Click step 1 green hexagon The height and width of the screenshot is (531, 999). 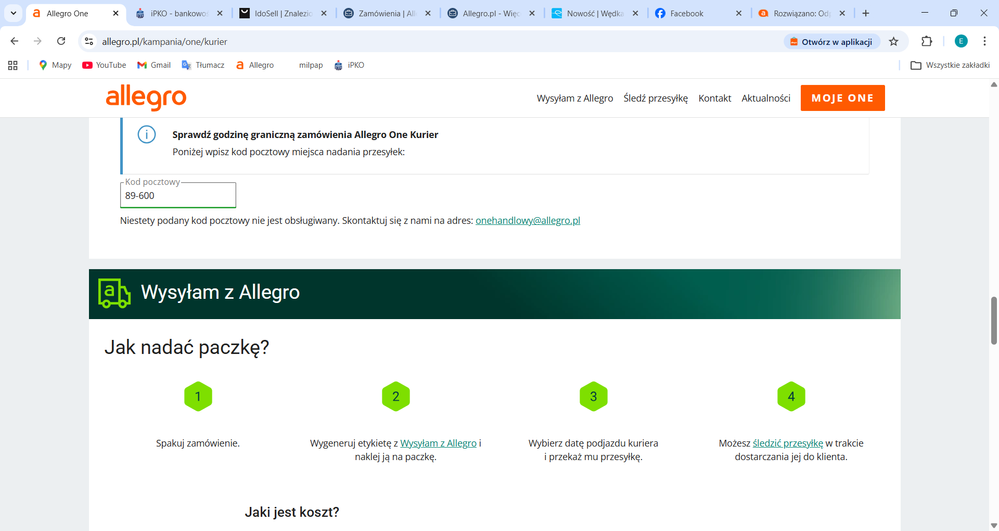click(x=198, y=396)
